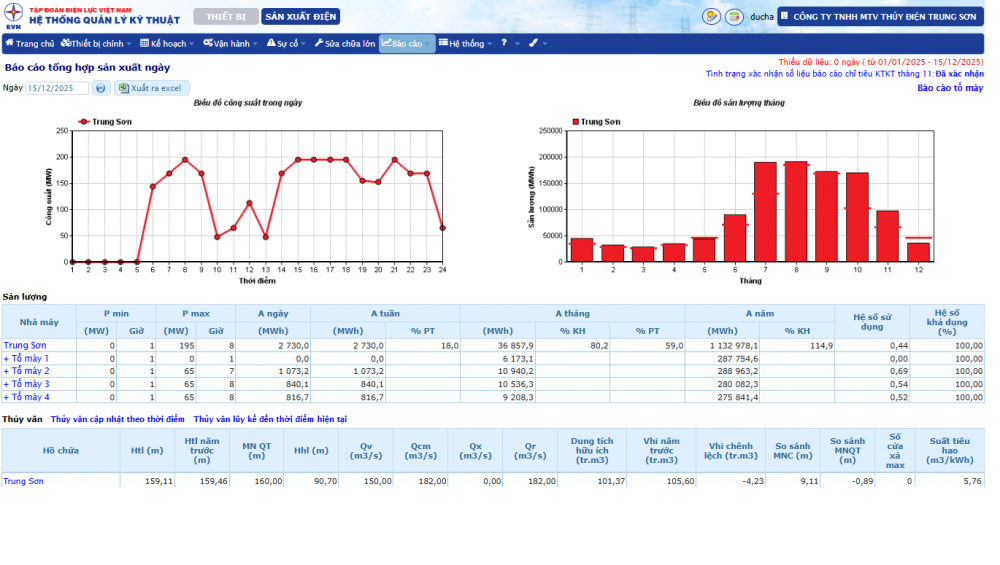Click the Ngày date input field
Viewport: 1000px width, 565px height.
57,88
